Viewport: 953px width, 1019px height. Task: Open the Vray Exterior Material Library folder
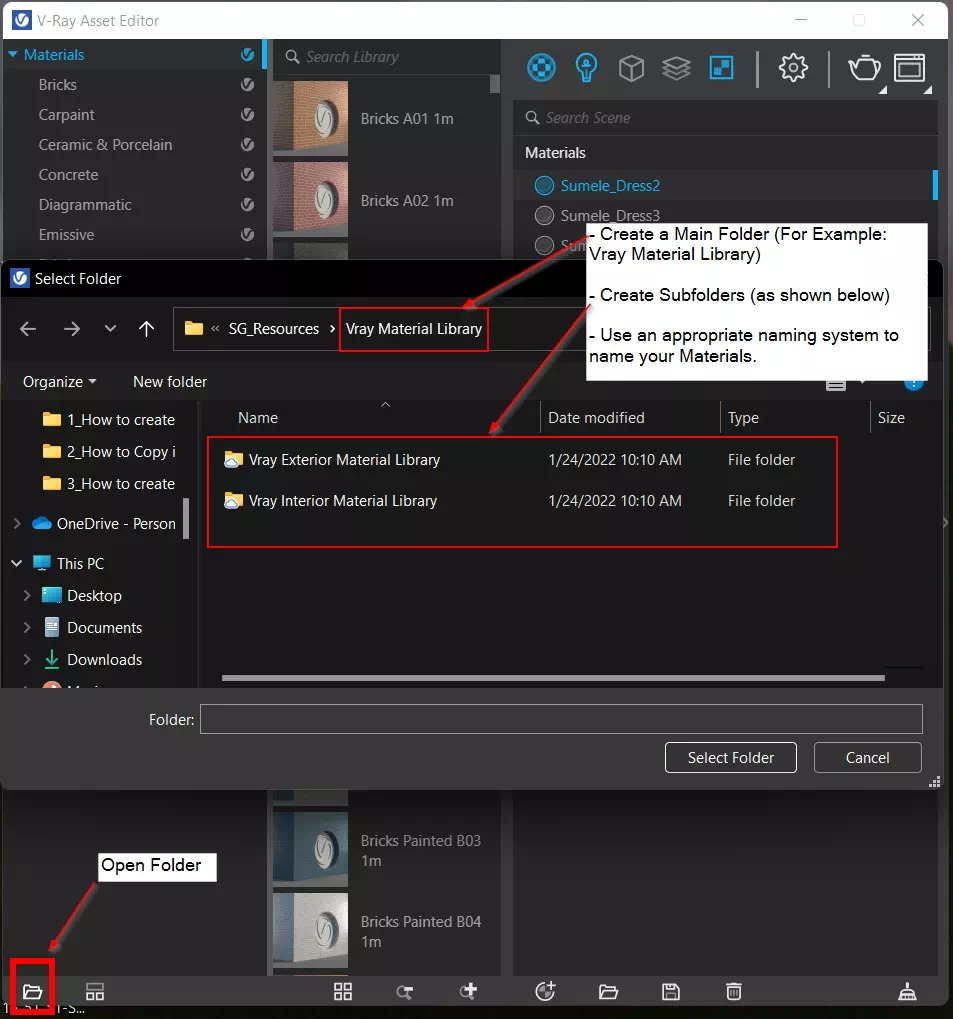[344, 460]
